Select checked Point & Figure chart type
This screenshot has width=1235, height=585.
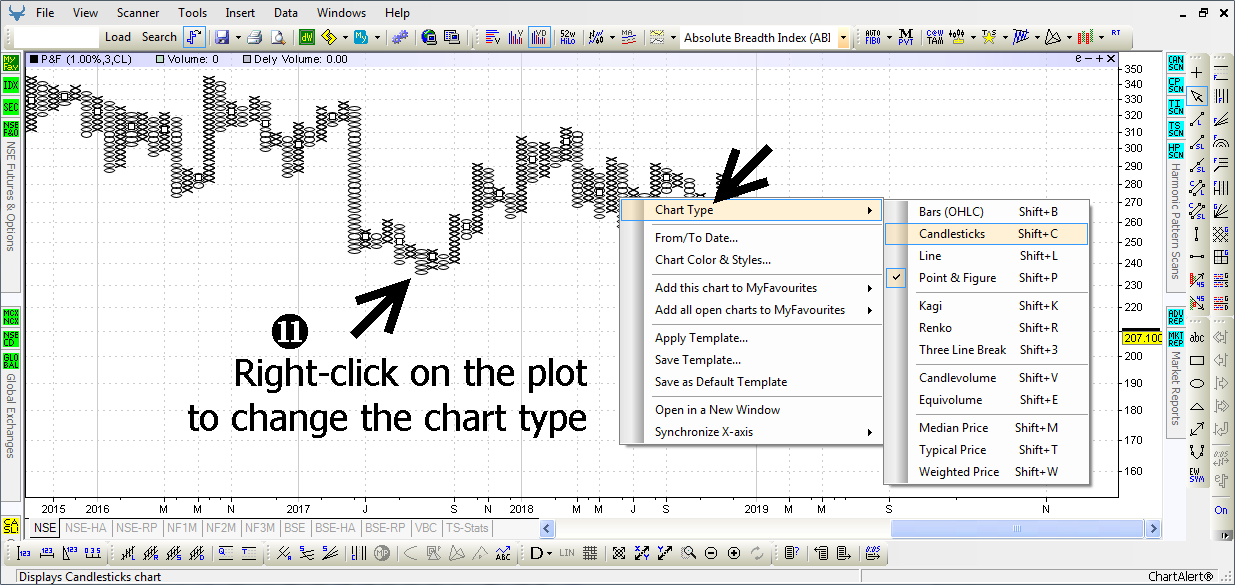pos(957,278)
